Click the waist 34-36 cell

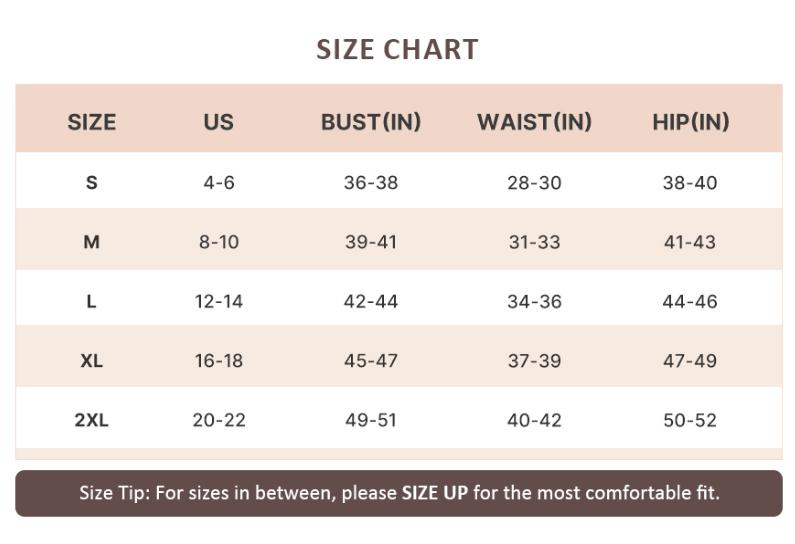tap(534, 301)
